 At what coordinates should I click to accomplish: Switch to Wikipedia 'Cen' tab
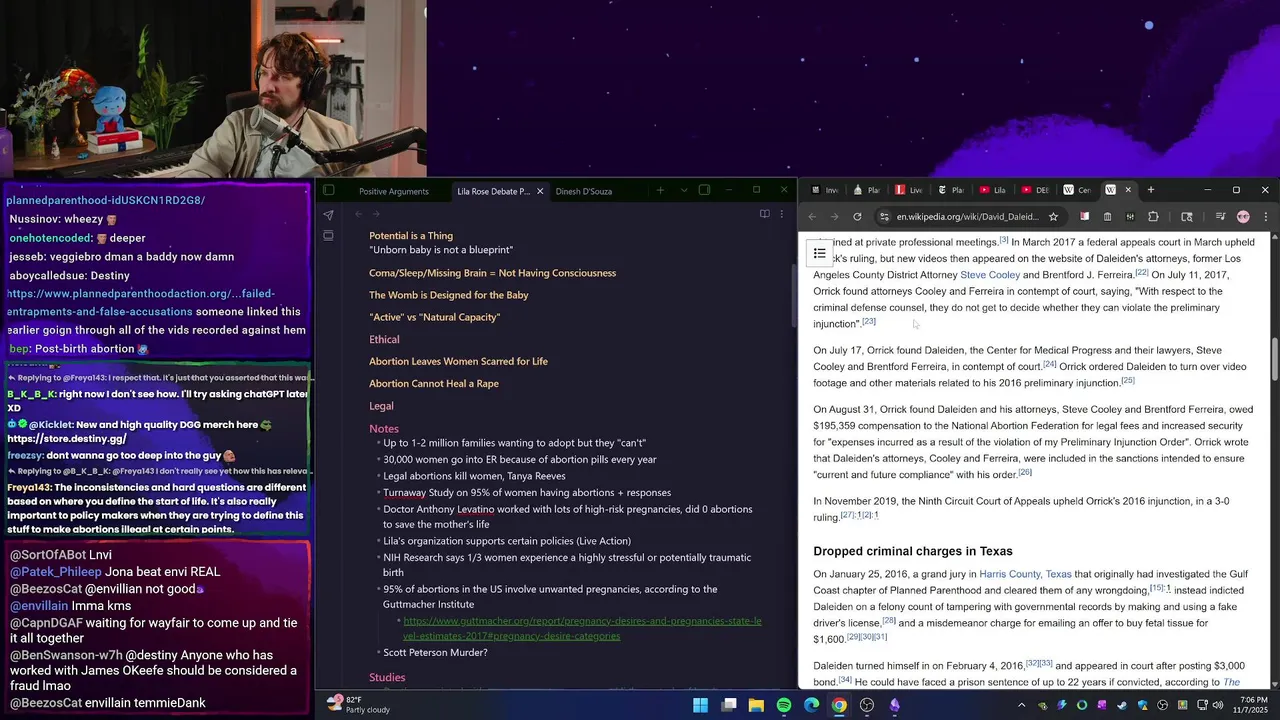[x=1077, y=190]
